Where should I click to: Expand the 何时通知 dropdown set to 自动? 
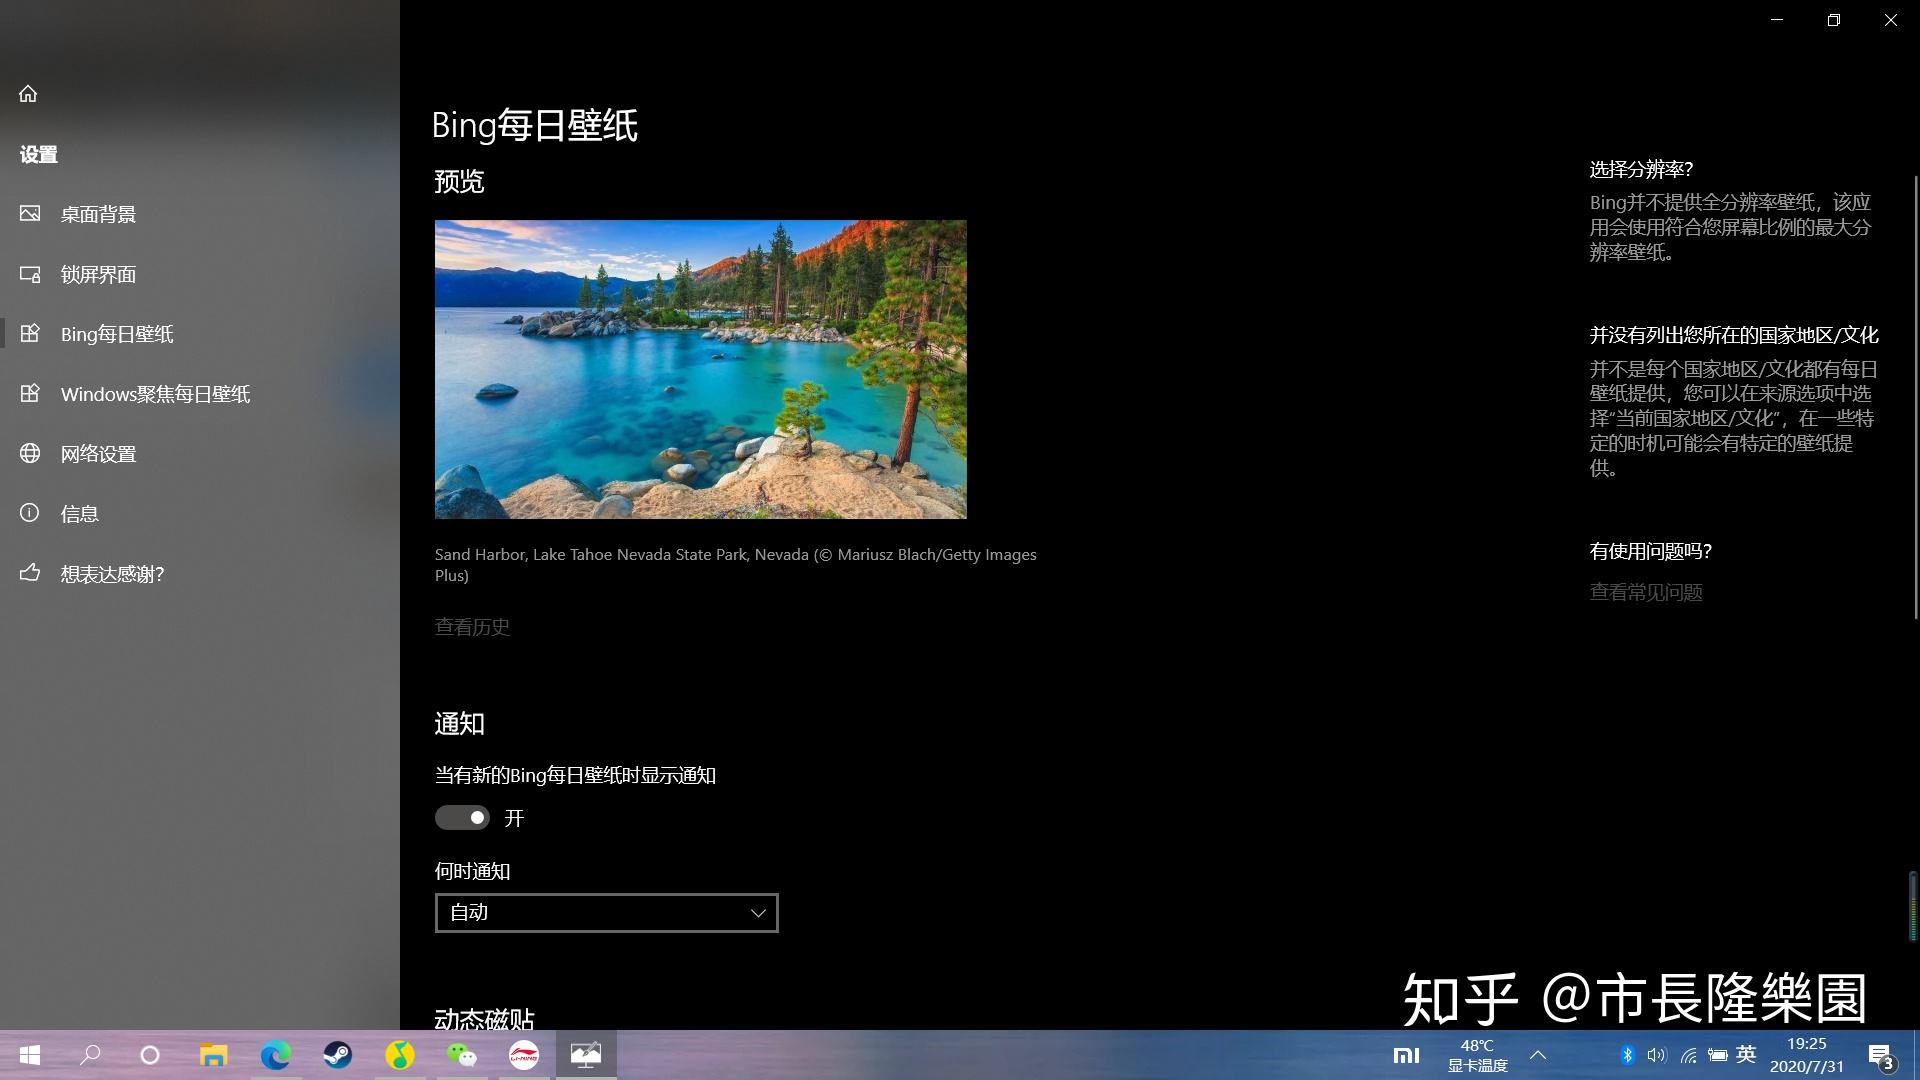pyautogui.click(x=606, y=913)
